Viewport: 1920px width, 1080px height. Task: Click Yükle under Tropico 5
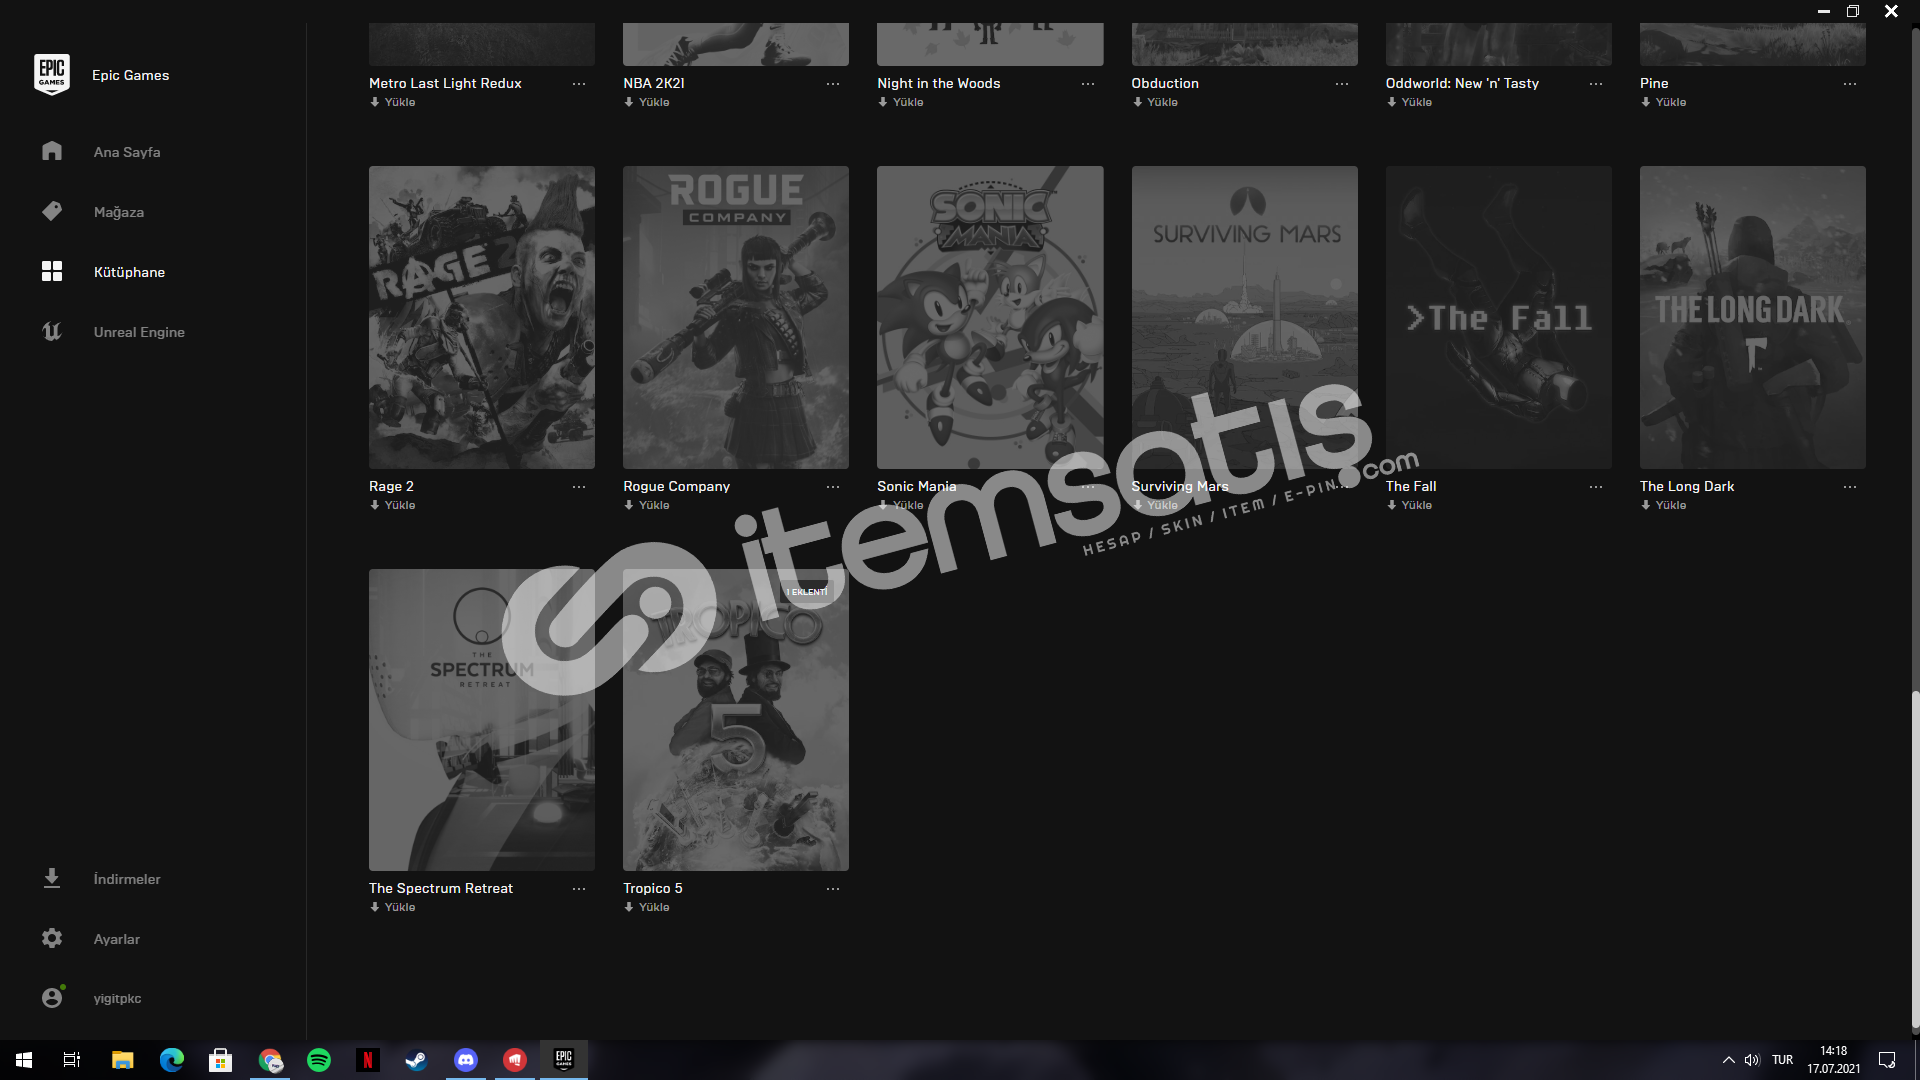(647, 907)
